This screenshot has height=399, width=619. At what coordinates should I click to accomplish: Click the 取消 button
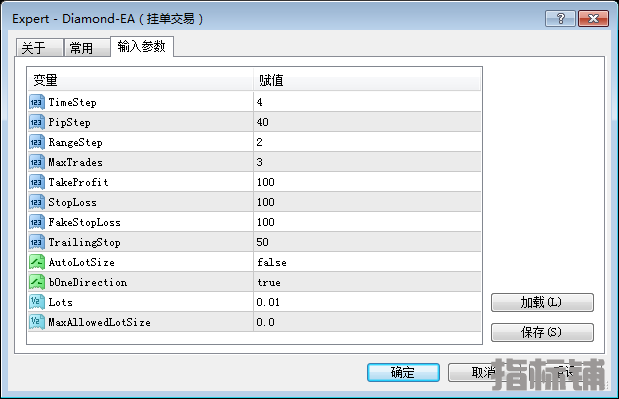[x=483, y=372]
